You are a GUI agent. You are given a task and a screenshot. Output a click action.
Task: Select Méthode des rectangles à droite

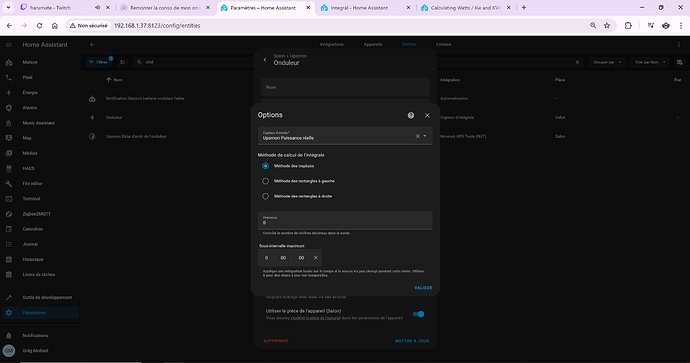coord(265,196)
